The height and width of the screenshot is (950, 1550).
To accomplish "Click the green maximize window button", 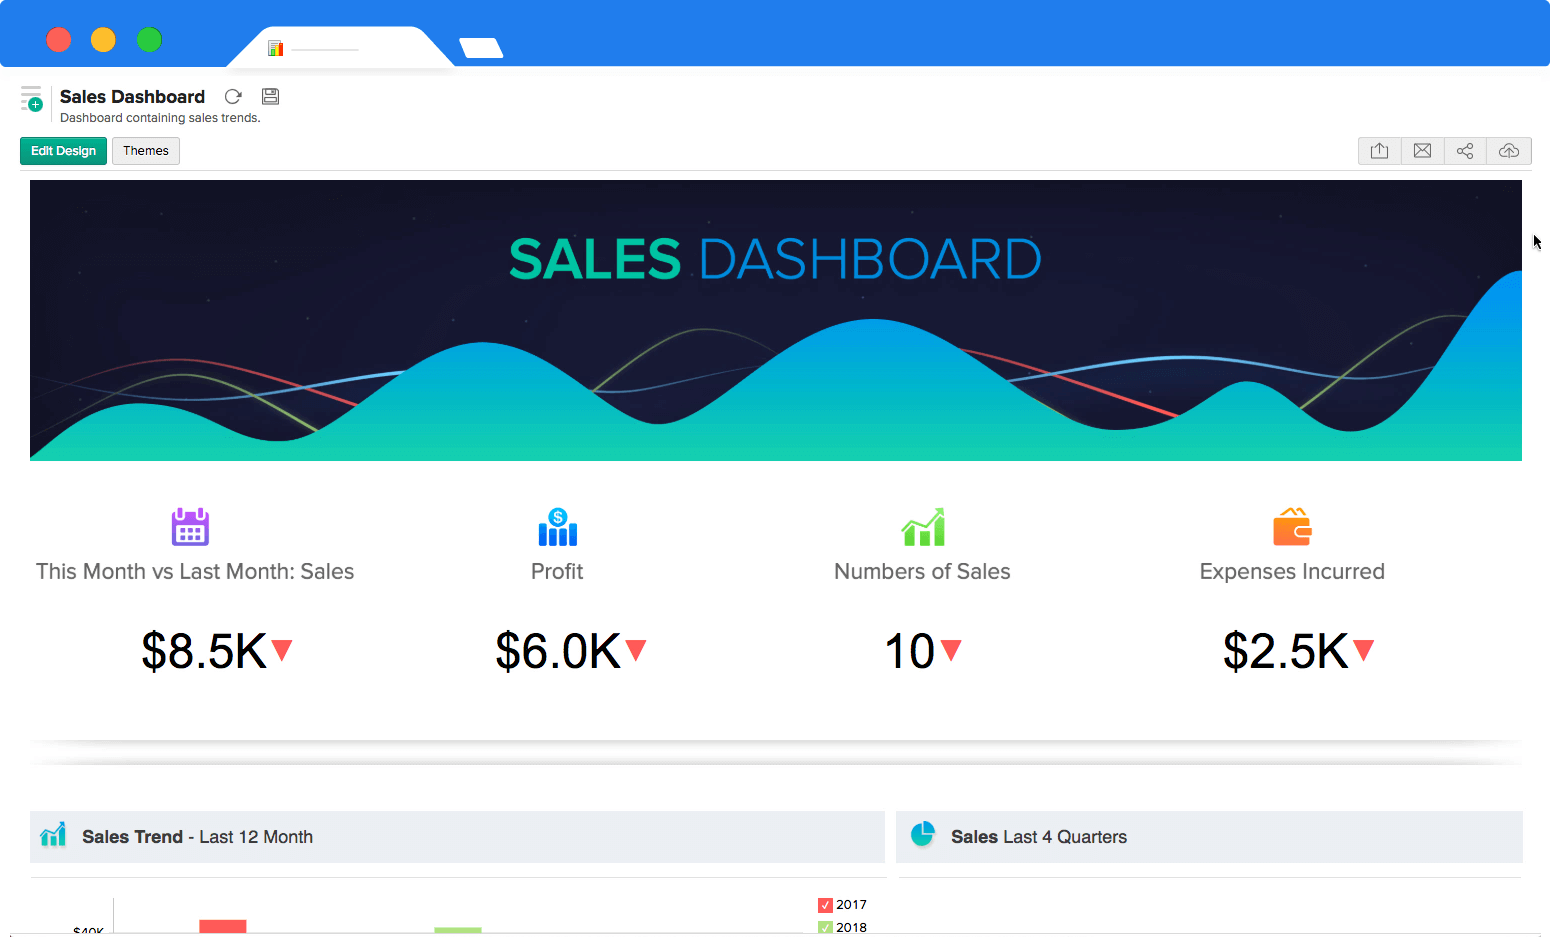I will tap(149, 40).
